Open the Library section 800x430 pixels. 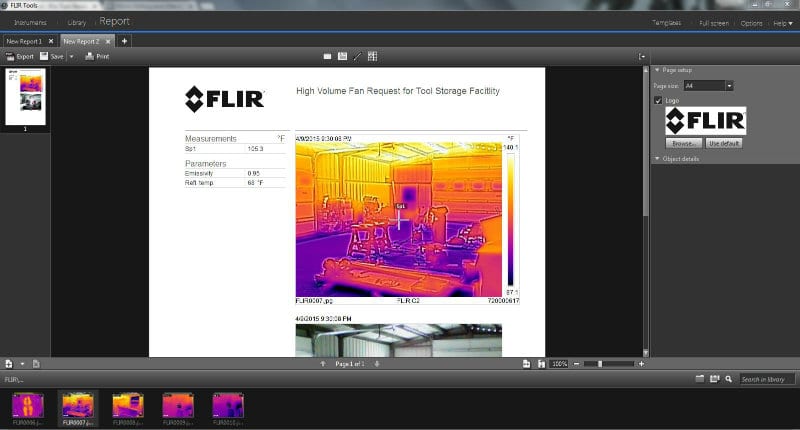coord(78,22)
